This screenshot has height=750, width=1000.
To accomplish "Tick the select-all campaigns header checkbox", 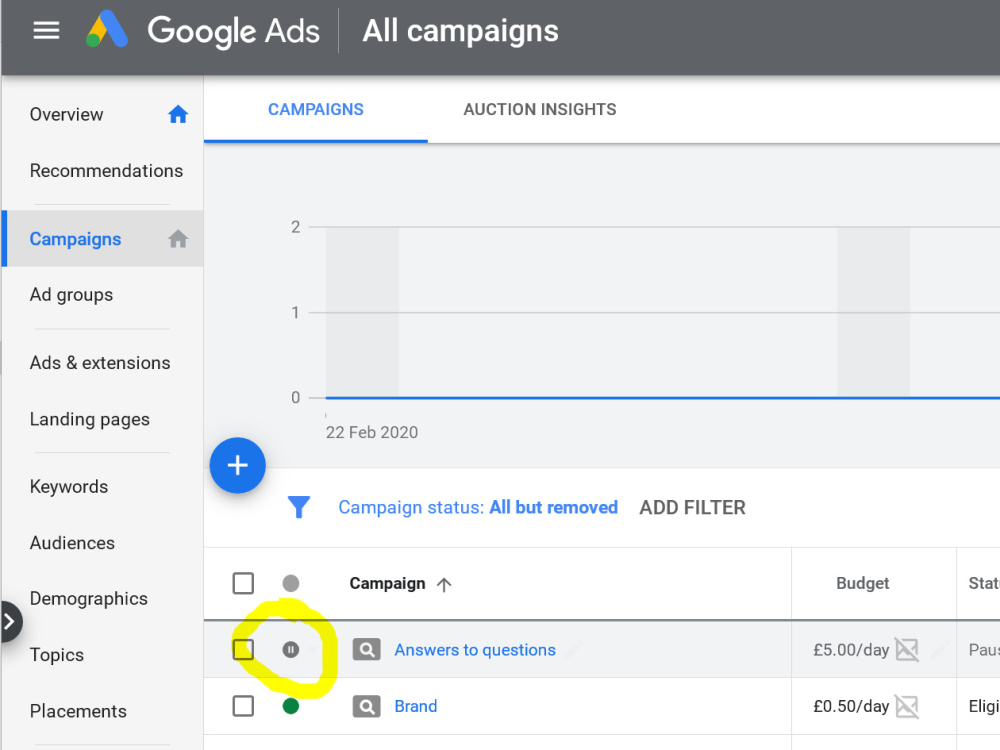I will (243, 583).
